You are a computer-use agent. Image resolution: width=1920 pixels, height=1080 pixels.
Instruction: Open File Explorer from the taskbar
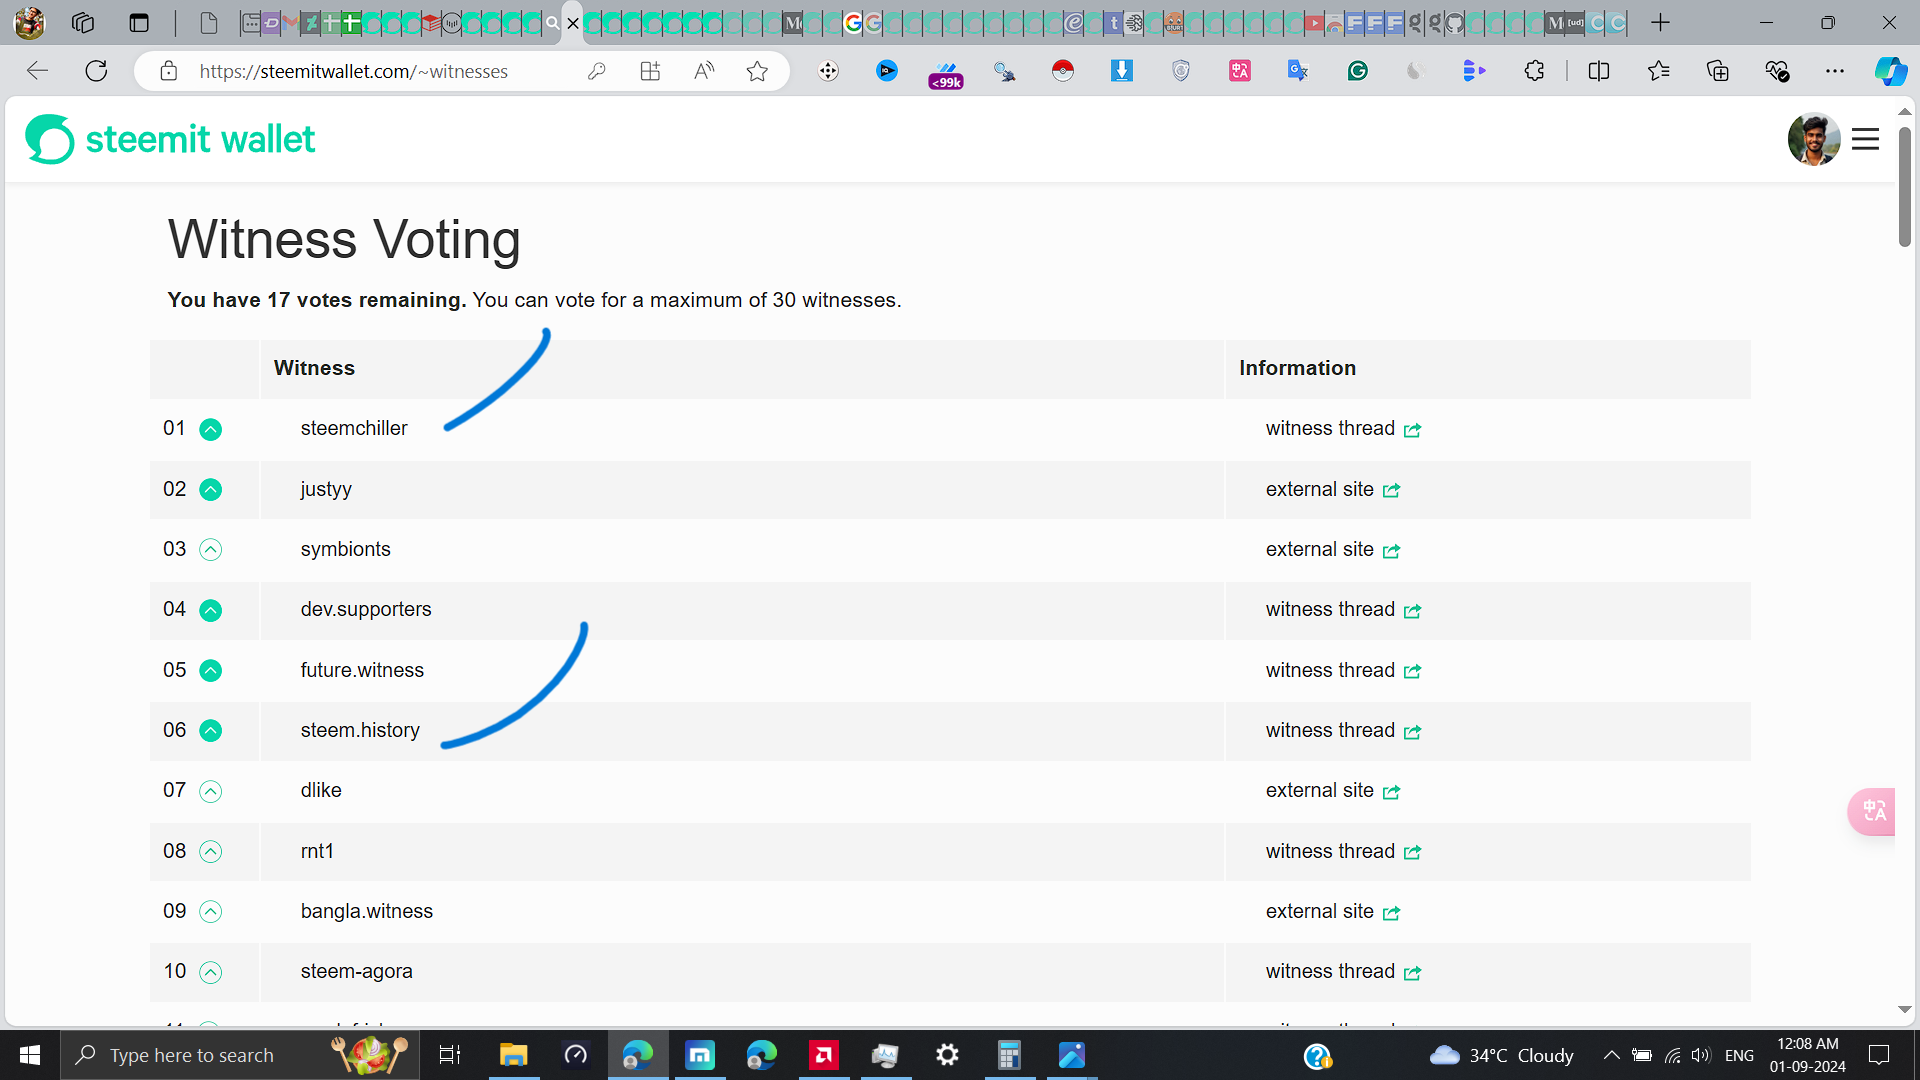513,1055
